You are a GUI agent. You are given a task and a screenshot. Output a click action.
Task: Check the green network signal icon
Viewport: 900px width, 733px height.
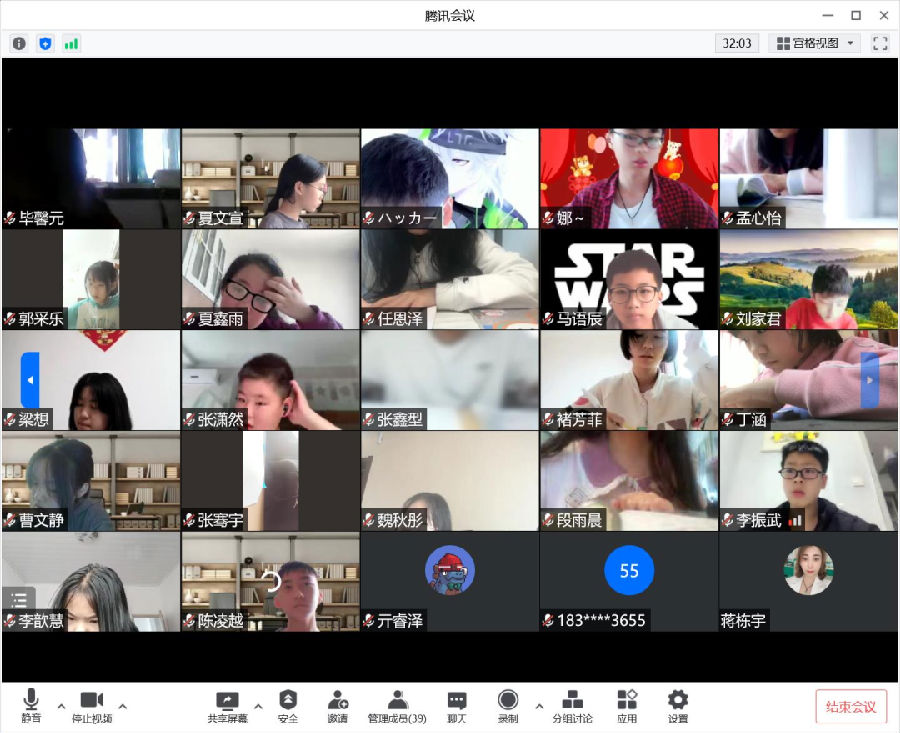pos(71,43)
